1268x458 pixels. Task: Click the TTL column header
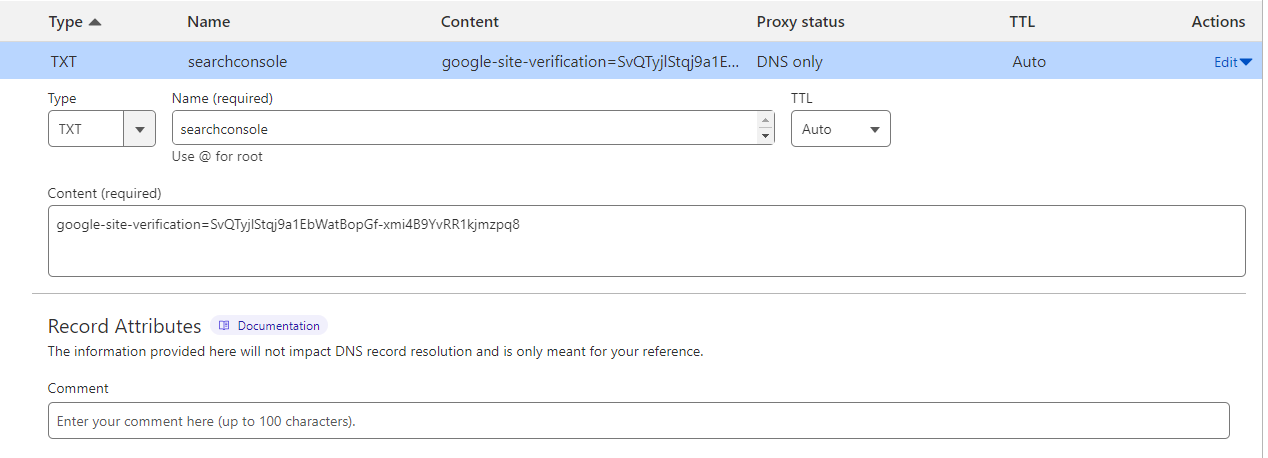click(1024, 21)
